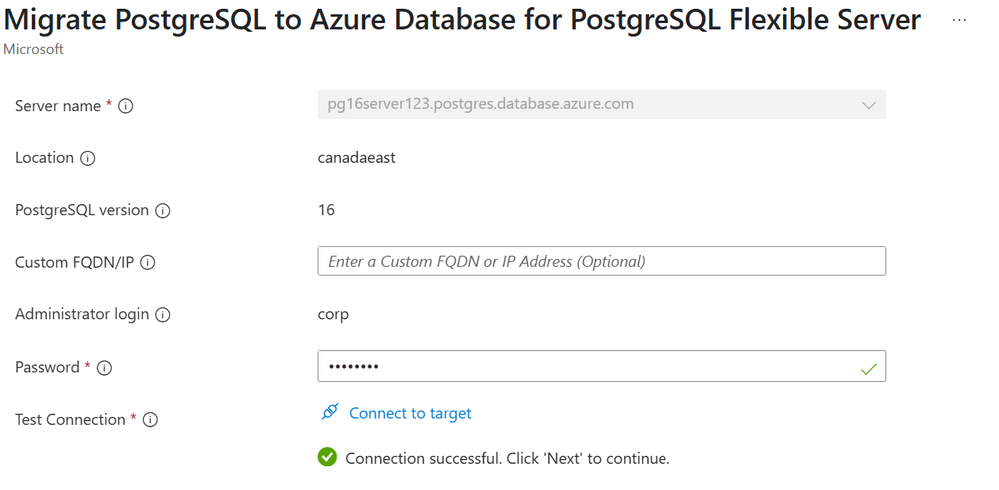Click the Location info icon
This screenshot has height=490, width=999.
coord(88,158)
